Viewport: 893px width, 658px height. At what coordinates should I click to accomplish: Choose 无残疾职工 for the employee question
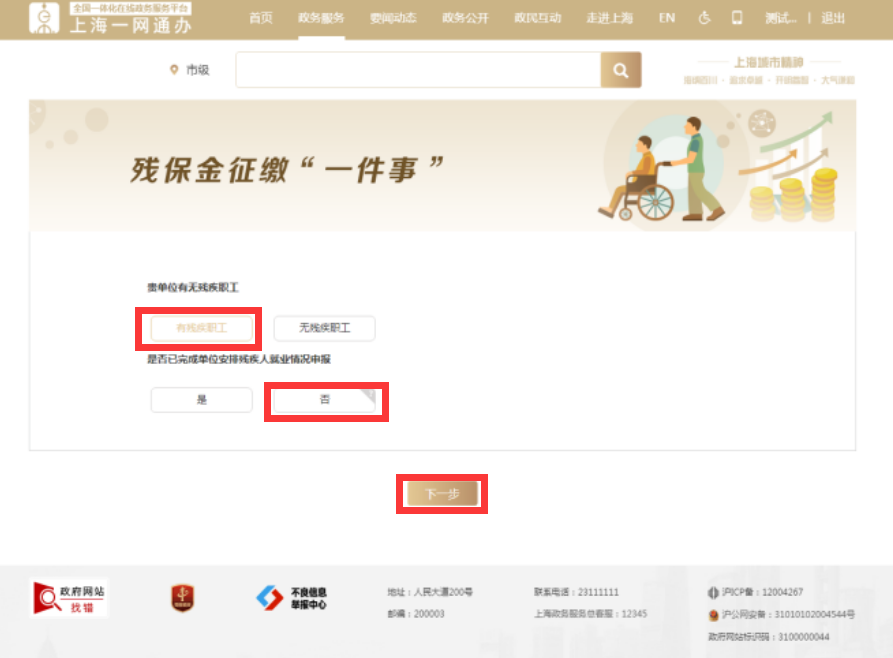(x=324, y=328)
